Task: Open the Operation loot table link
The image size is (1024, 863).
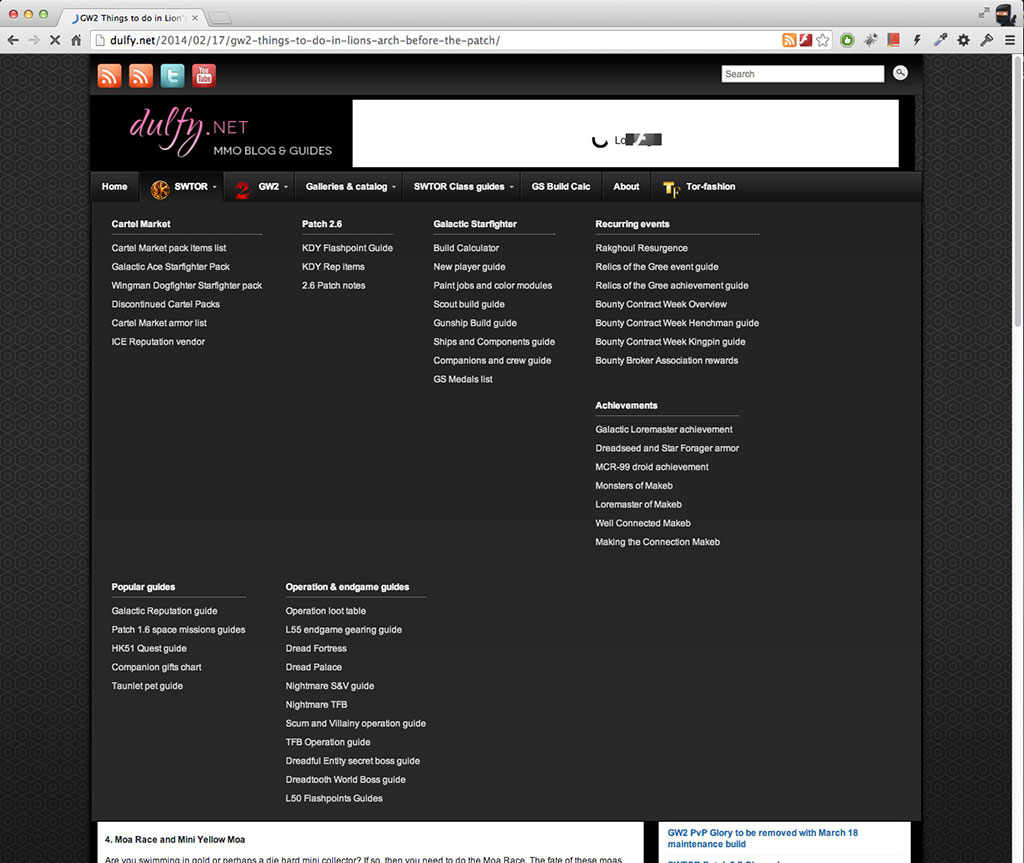Action: [325, 611]
